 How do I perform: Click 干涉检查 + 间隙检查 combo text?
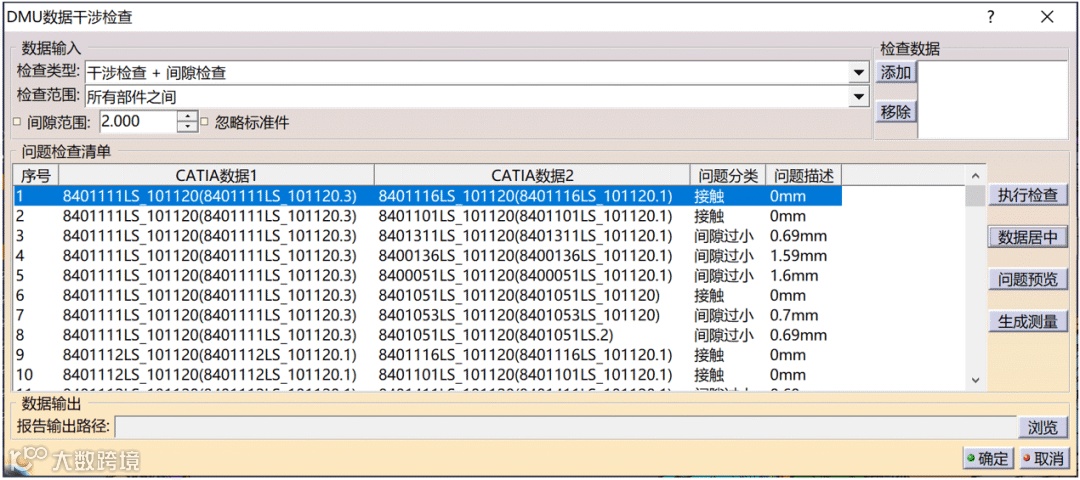point(156,73)
